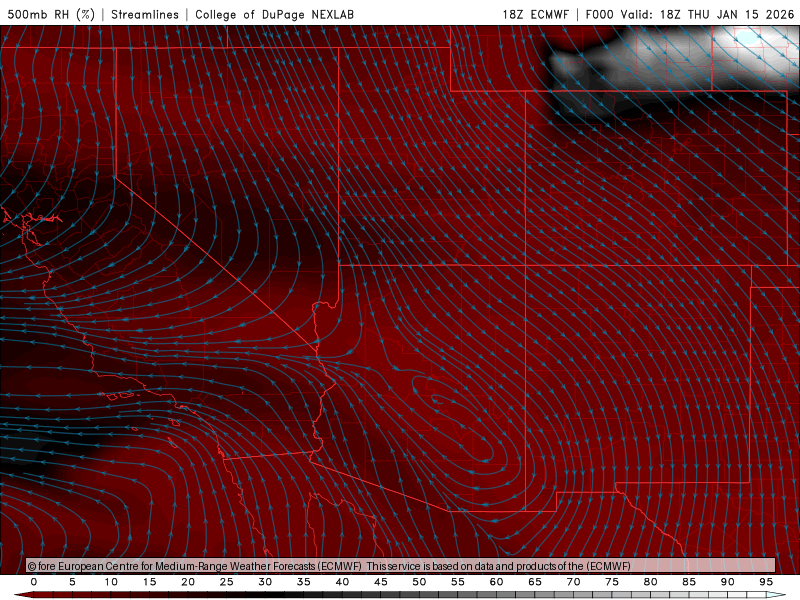This screenshot has width=800, height=600.
Task: Click colorbar label "90"
Action: pos(728,582)
